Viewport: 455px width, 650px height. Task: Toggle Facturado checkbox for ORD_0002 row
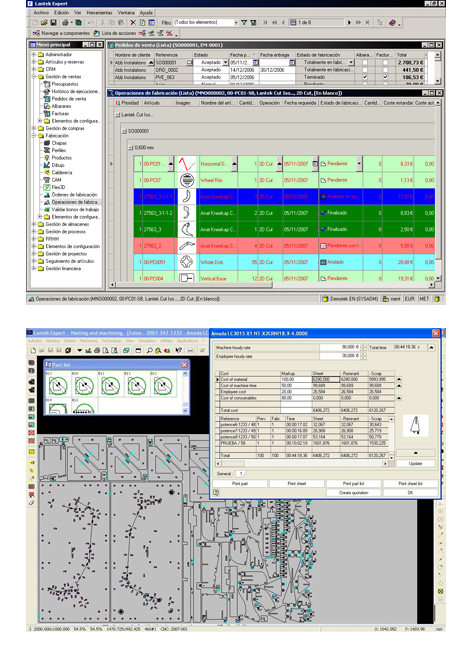click(385, 70)
